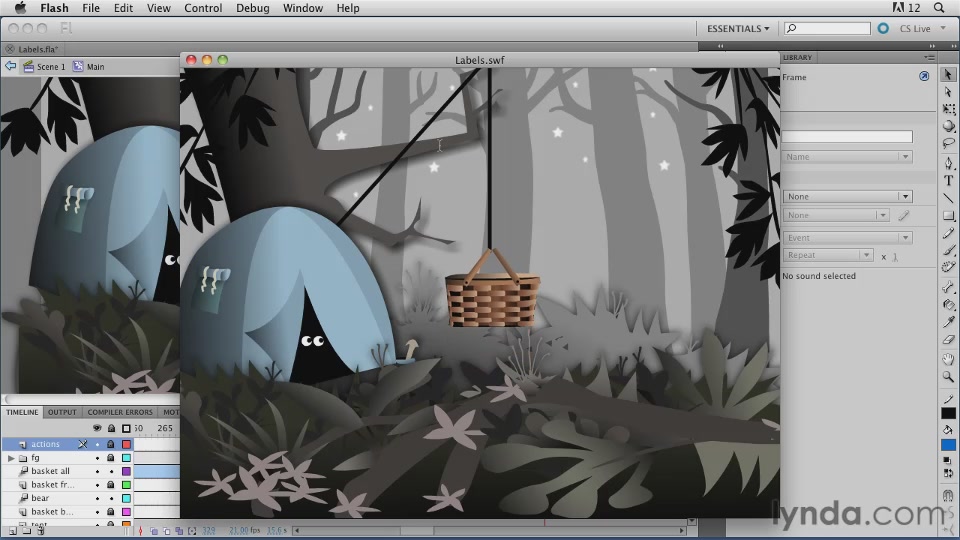Open the CS Live dropdown
Image resolution: width=960 pixels, height=540 pixels.
pyautogui.click(x=922, y=28)
